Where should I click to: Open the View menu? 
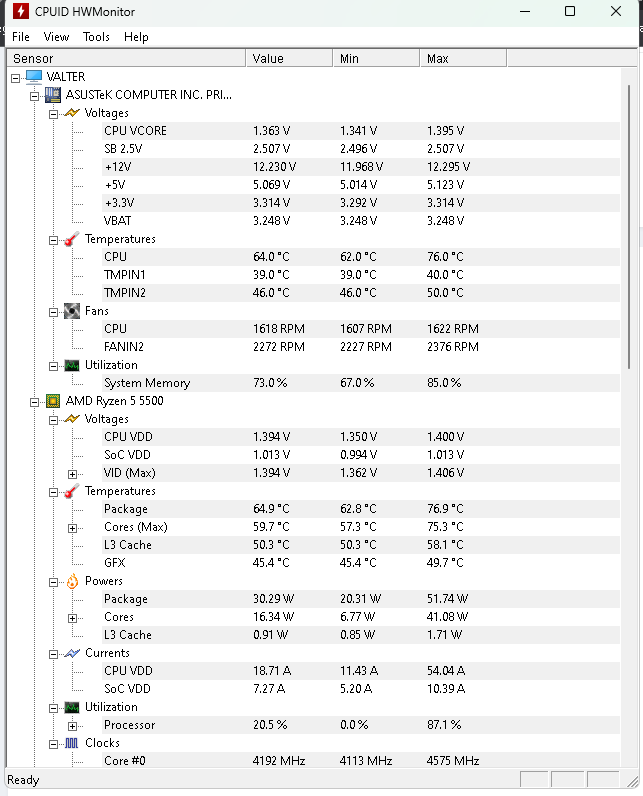[56, 37]
